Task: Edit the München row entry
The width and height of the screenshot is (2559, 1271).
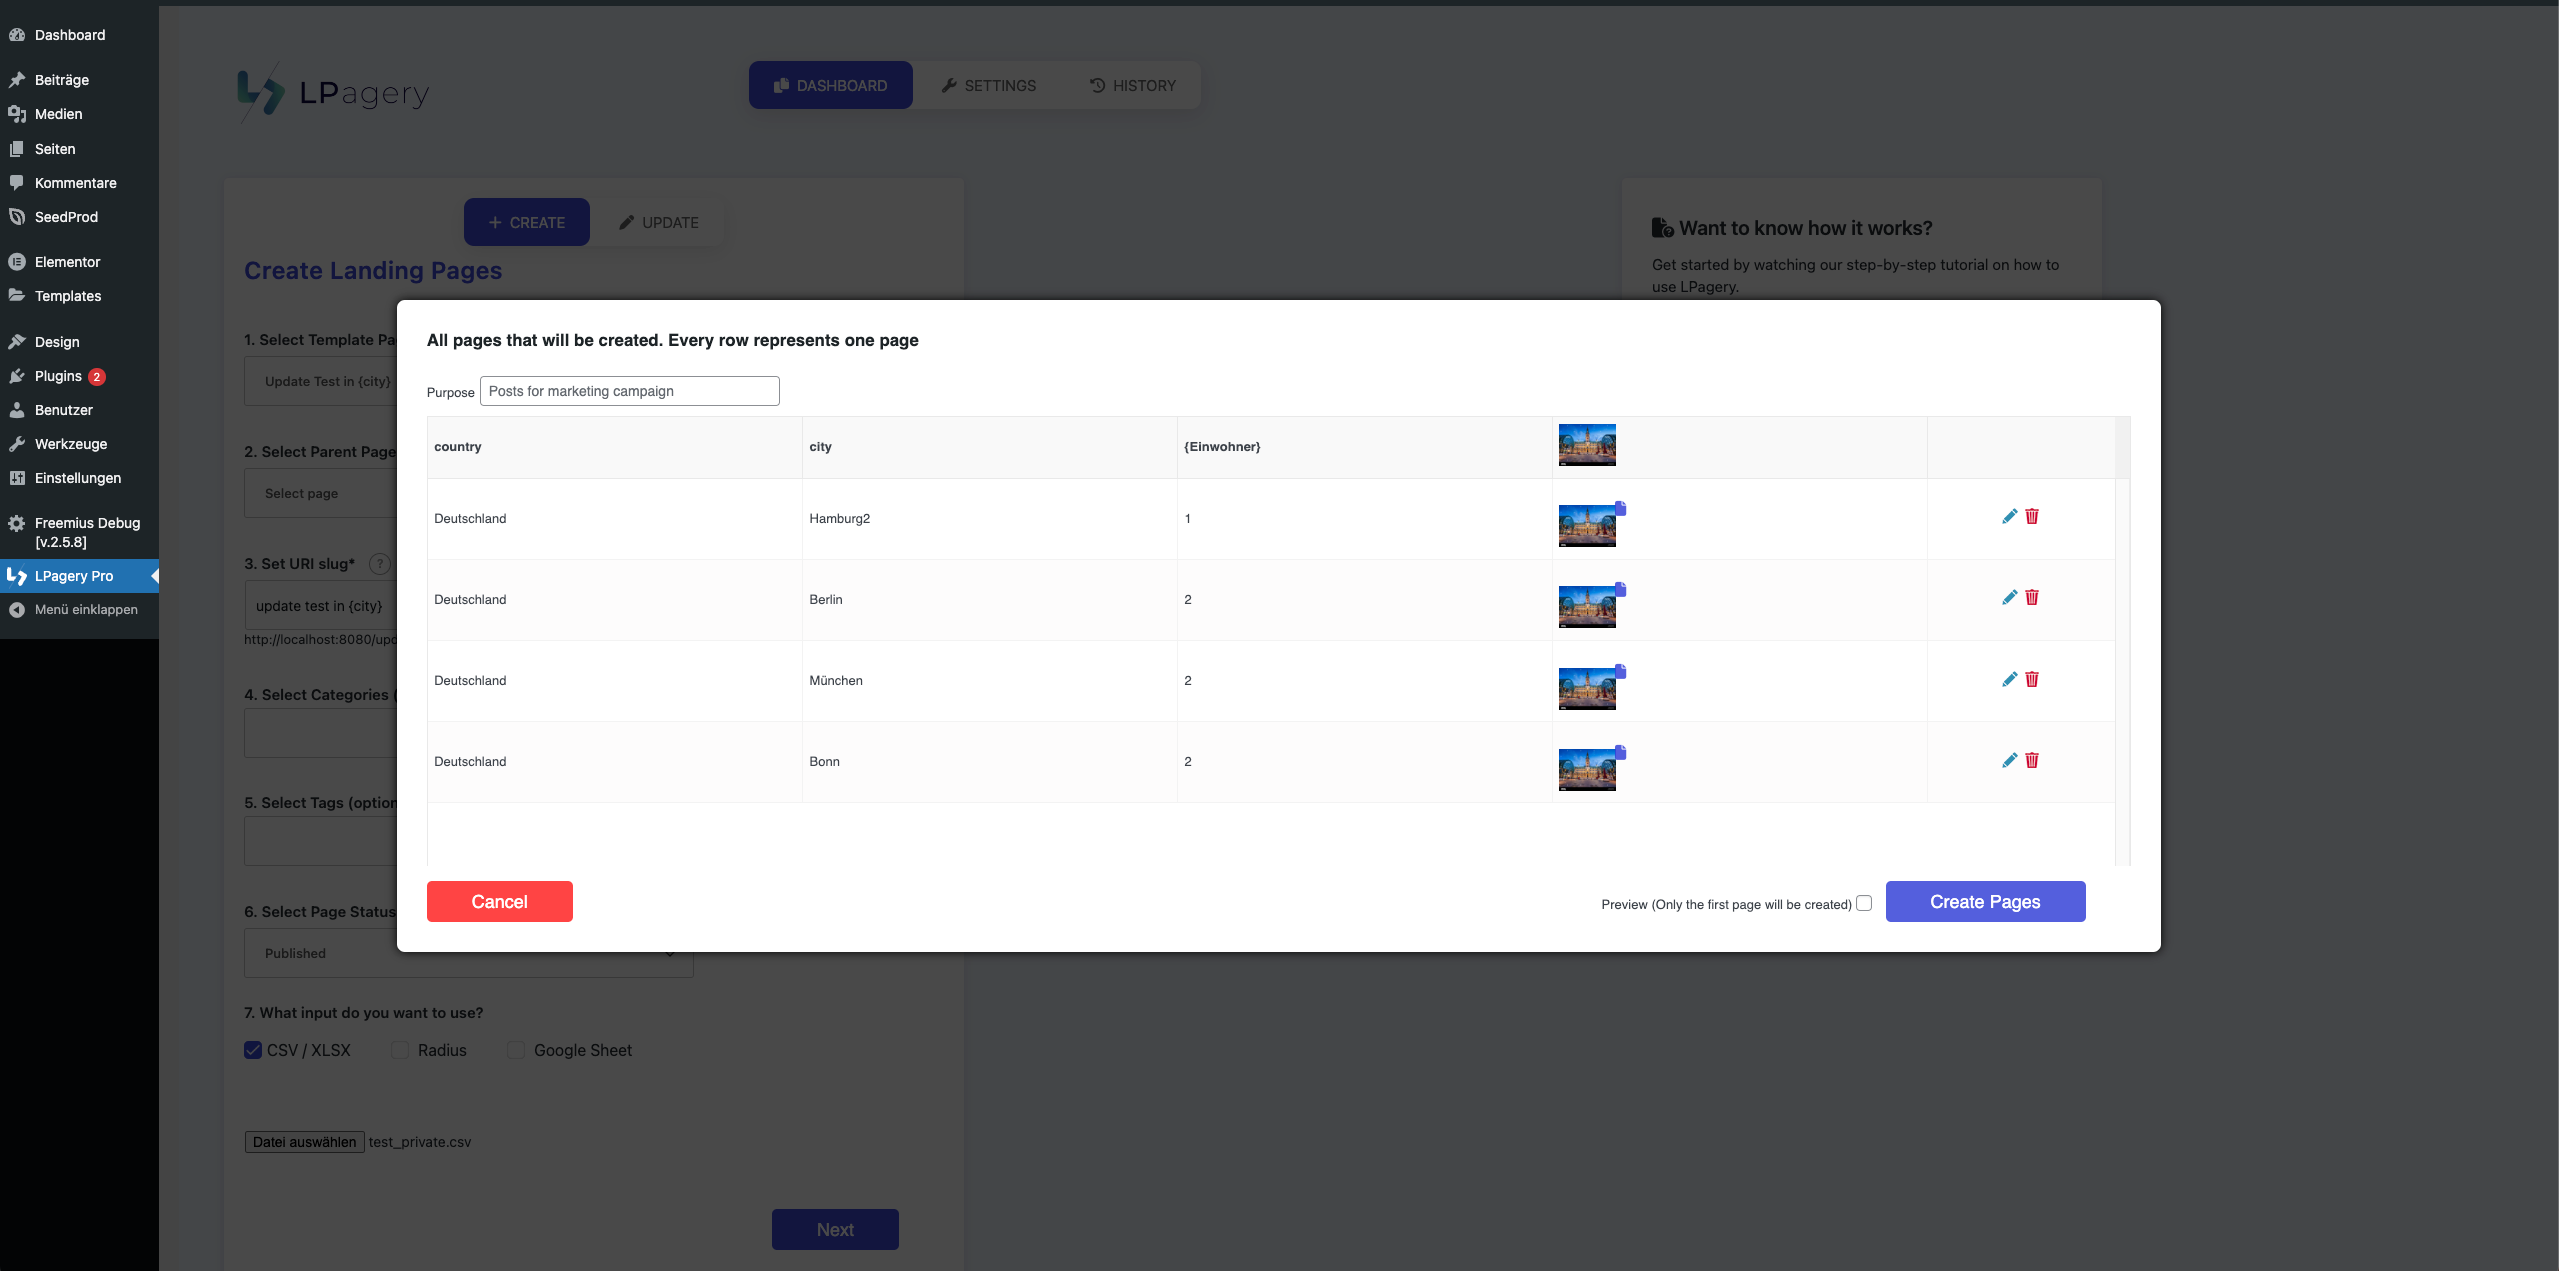Action: 2009,679
